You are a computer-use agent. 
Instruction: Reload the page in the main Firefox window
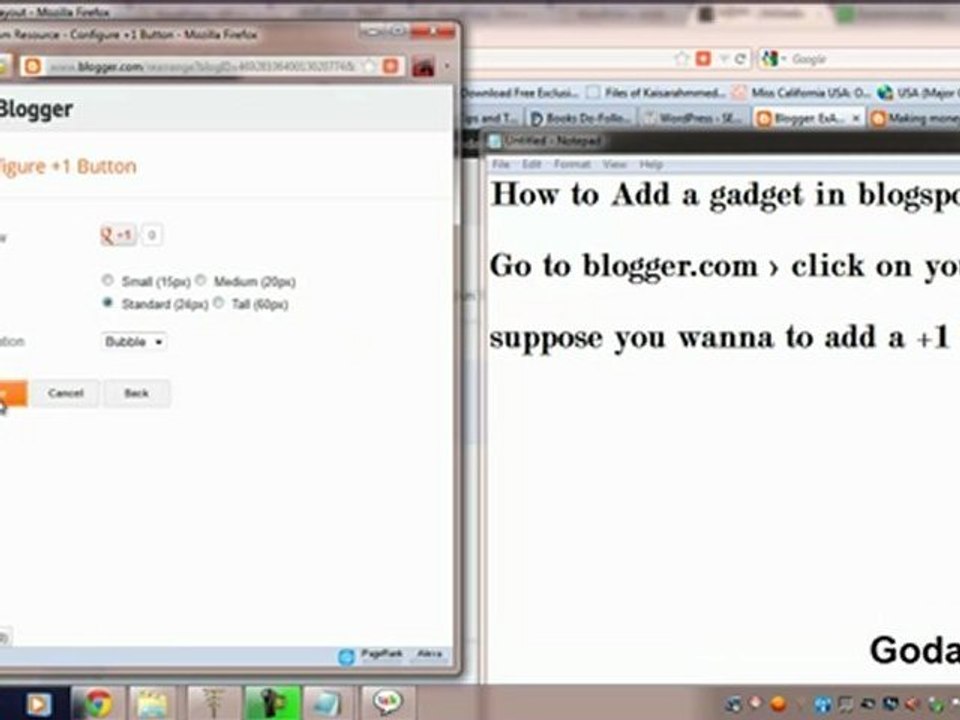(x=740, y=59)
